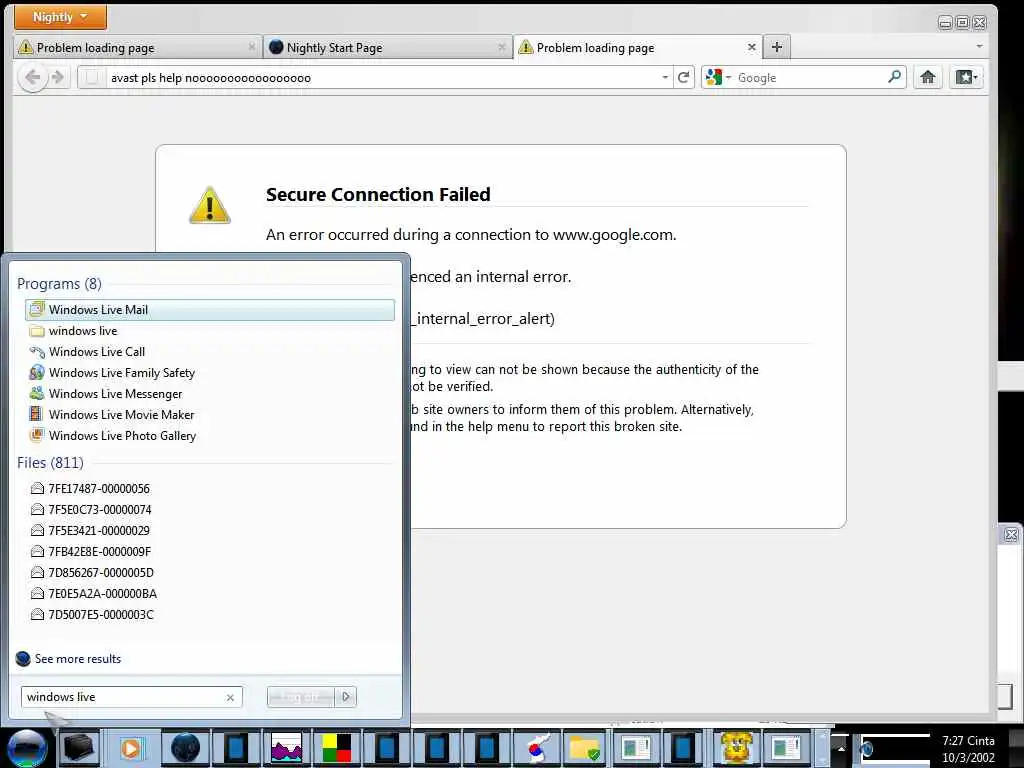The image size is (1024, 768).
Task: Click the Secure Connection Failed heading
Action: (x=378, y=195)
